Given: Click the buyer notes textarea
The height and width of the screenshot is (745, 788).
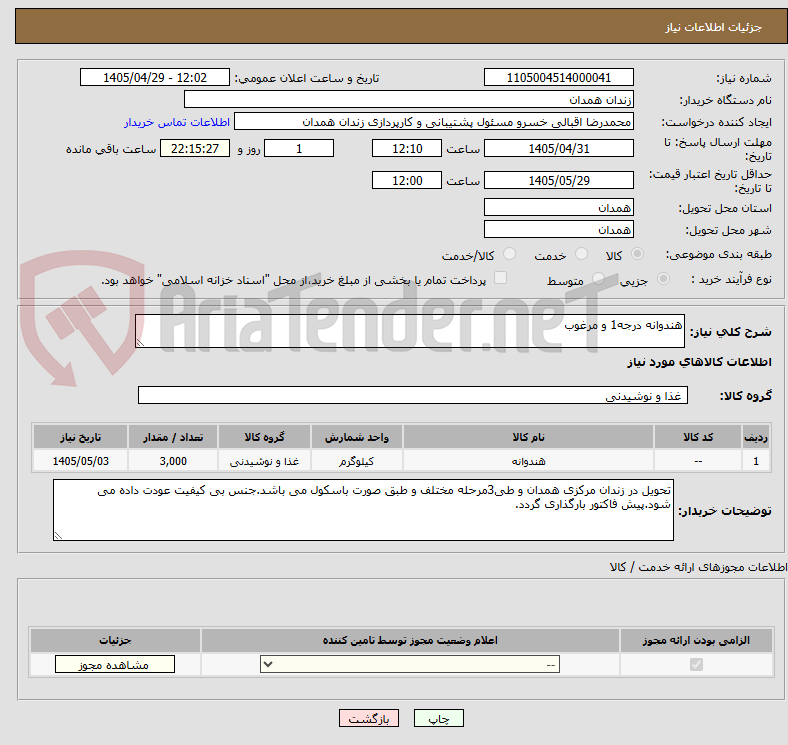Looking at the screenshot, I should (x=363, y=510).
